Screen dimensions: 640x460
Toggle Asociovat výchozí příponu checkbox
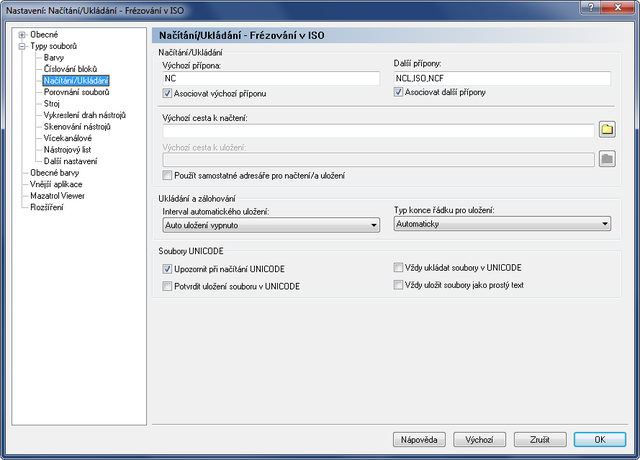click(167, 93)
